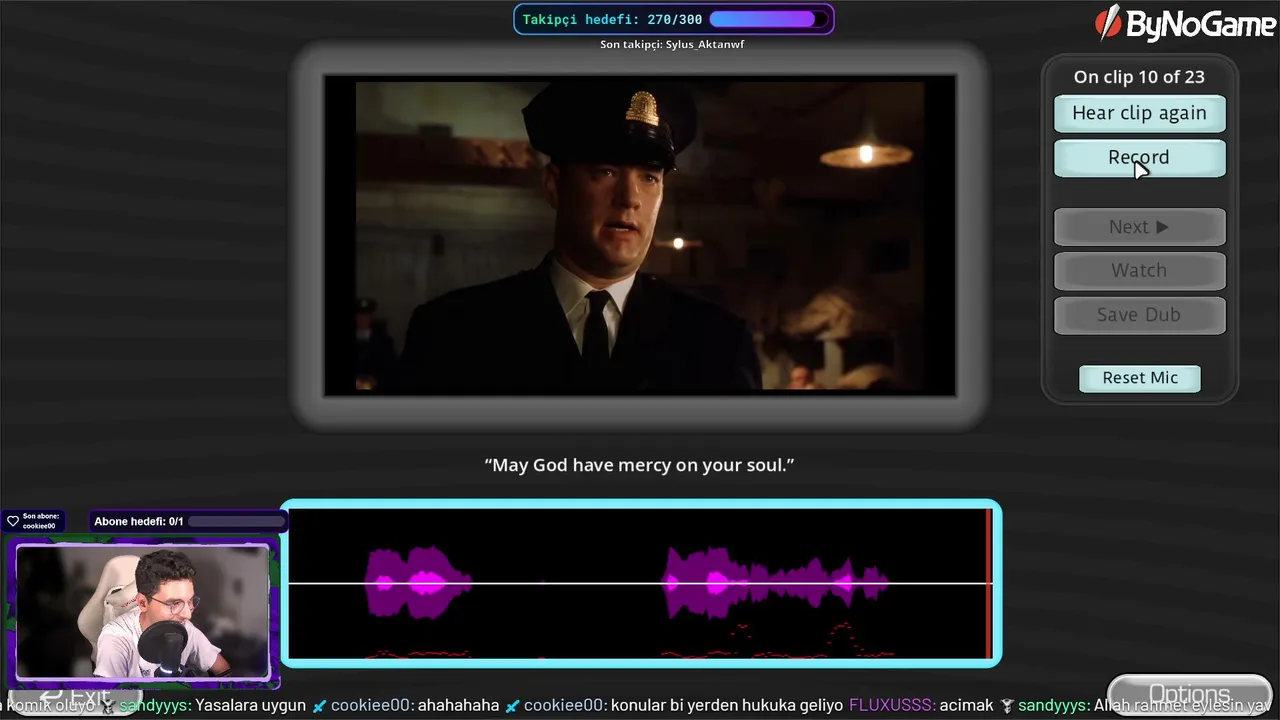This screenshot has height=720, width=1280.
Task: Click the "Son takipçi: Sylus_Aktanwf" text
Action: [x=672, y=45]
